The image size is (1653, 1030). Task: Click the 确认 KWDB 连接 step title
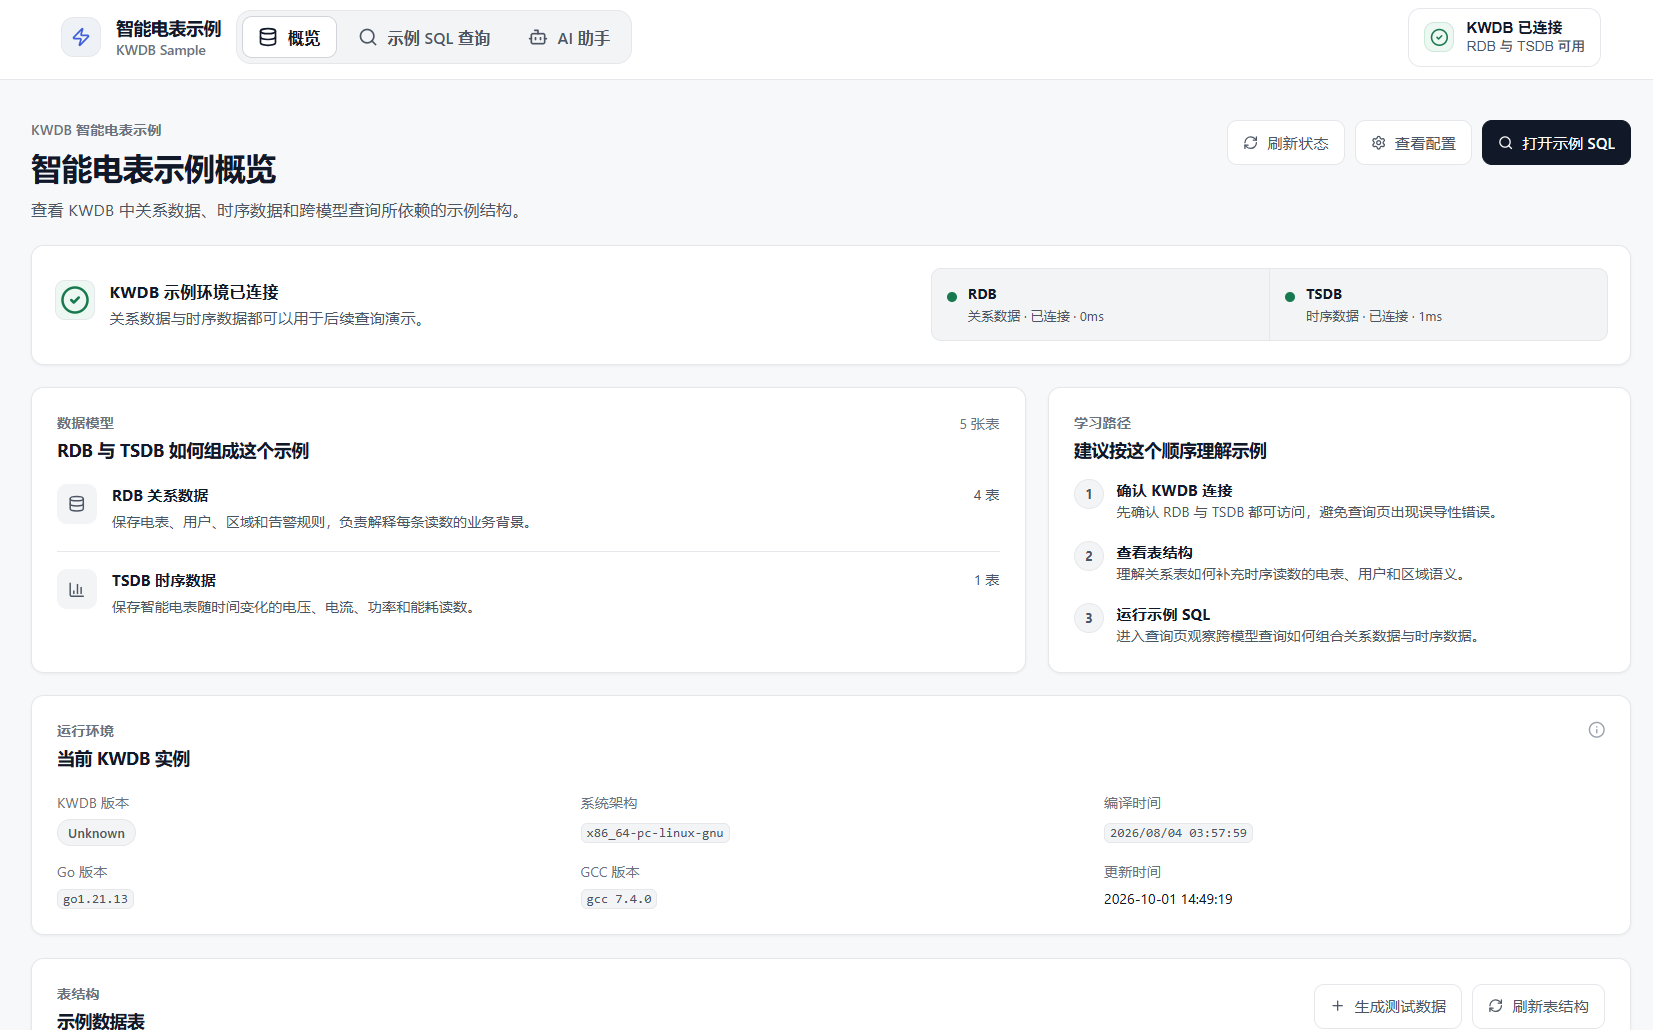tap(1174, 490)
